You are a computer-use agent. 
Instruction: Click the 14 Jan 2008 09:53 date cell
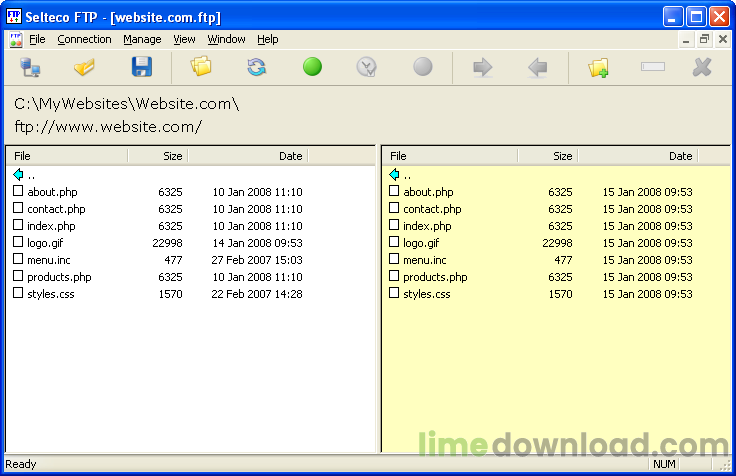click(258, 243)
